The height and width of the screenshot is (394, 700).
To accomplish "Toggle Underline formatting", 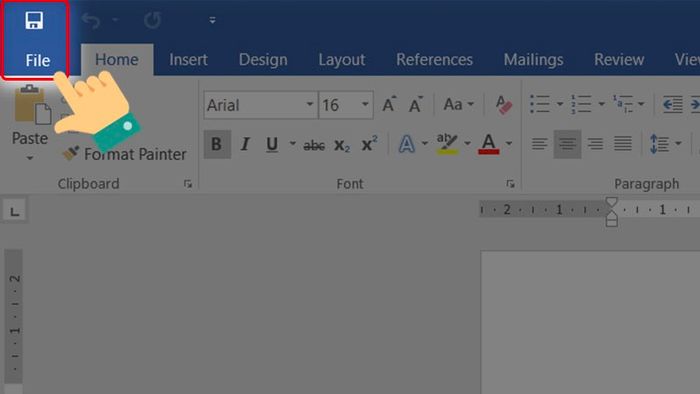I will [272, 144].
